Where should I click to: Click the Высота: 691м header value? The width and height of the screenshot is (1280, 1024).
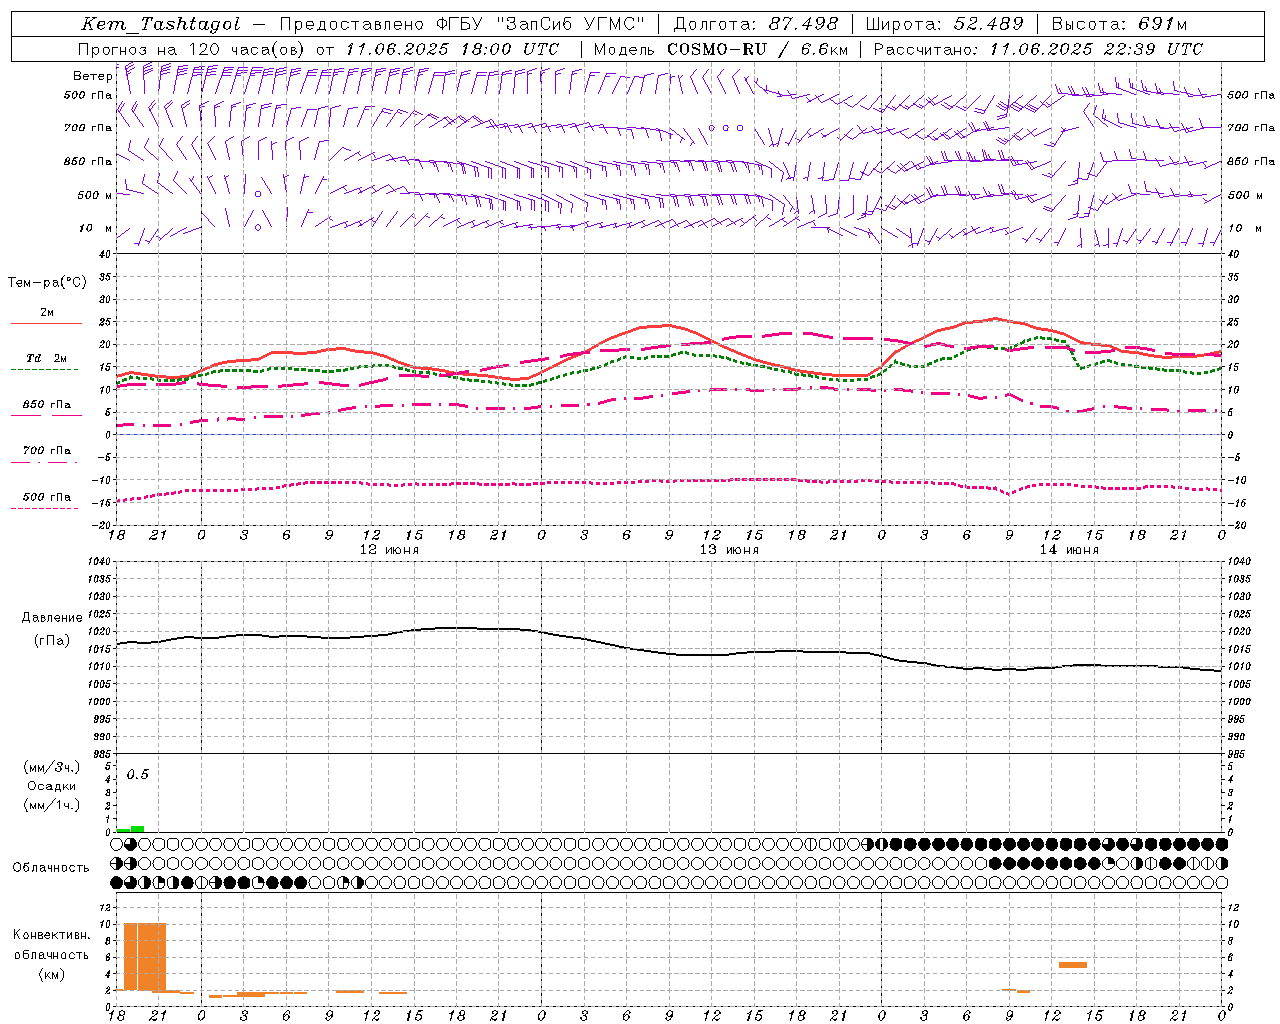(1119, 24)
